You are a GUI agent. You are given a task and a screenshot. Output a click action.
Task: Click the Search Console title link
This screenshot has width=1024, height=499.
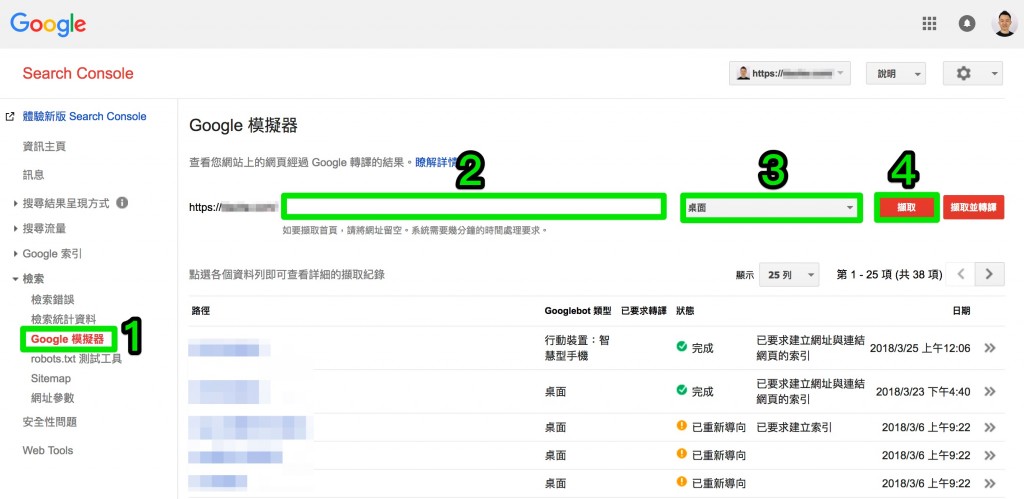(x=78, y=73)
